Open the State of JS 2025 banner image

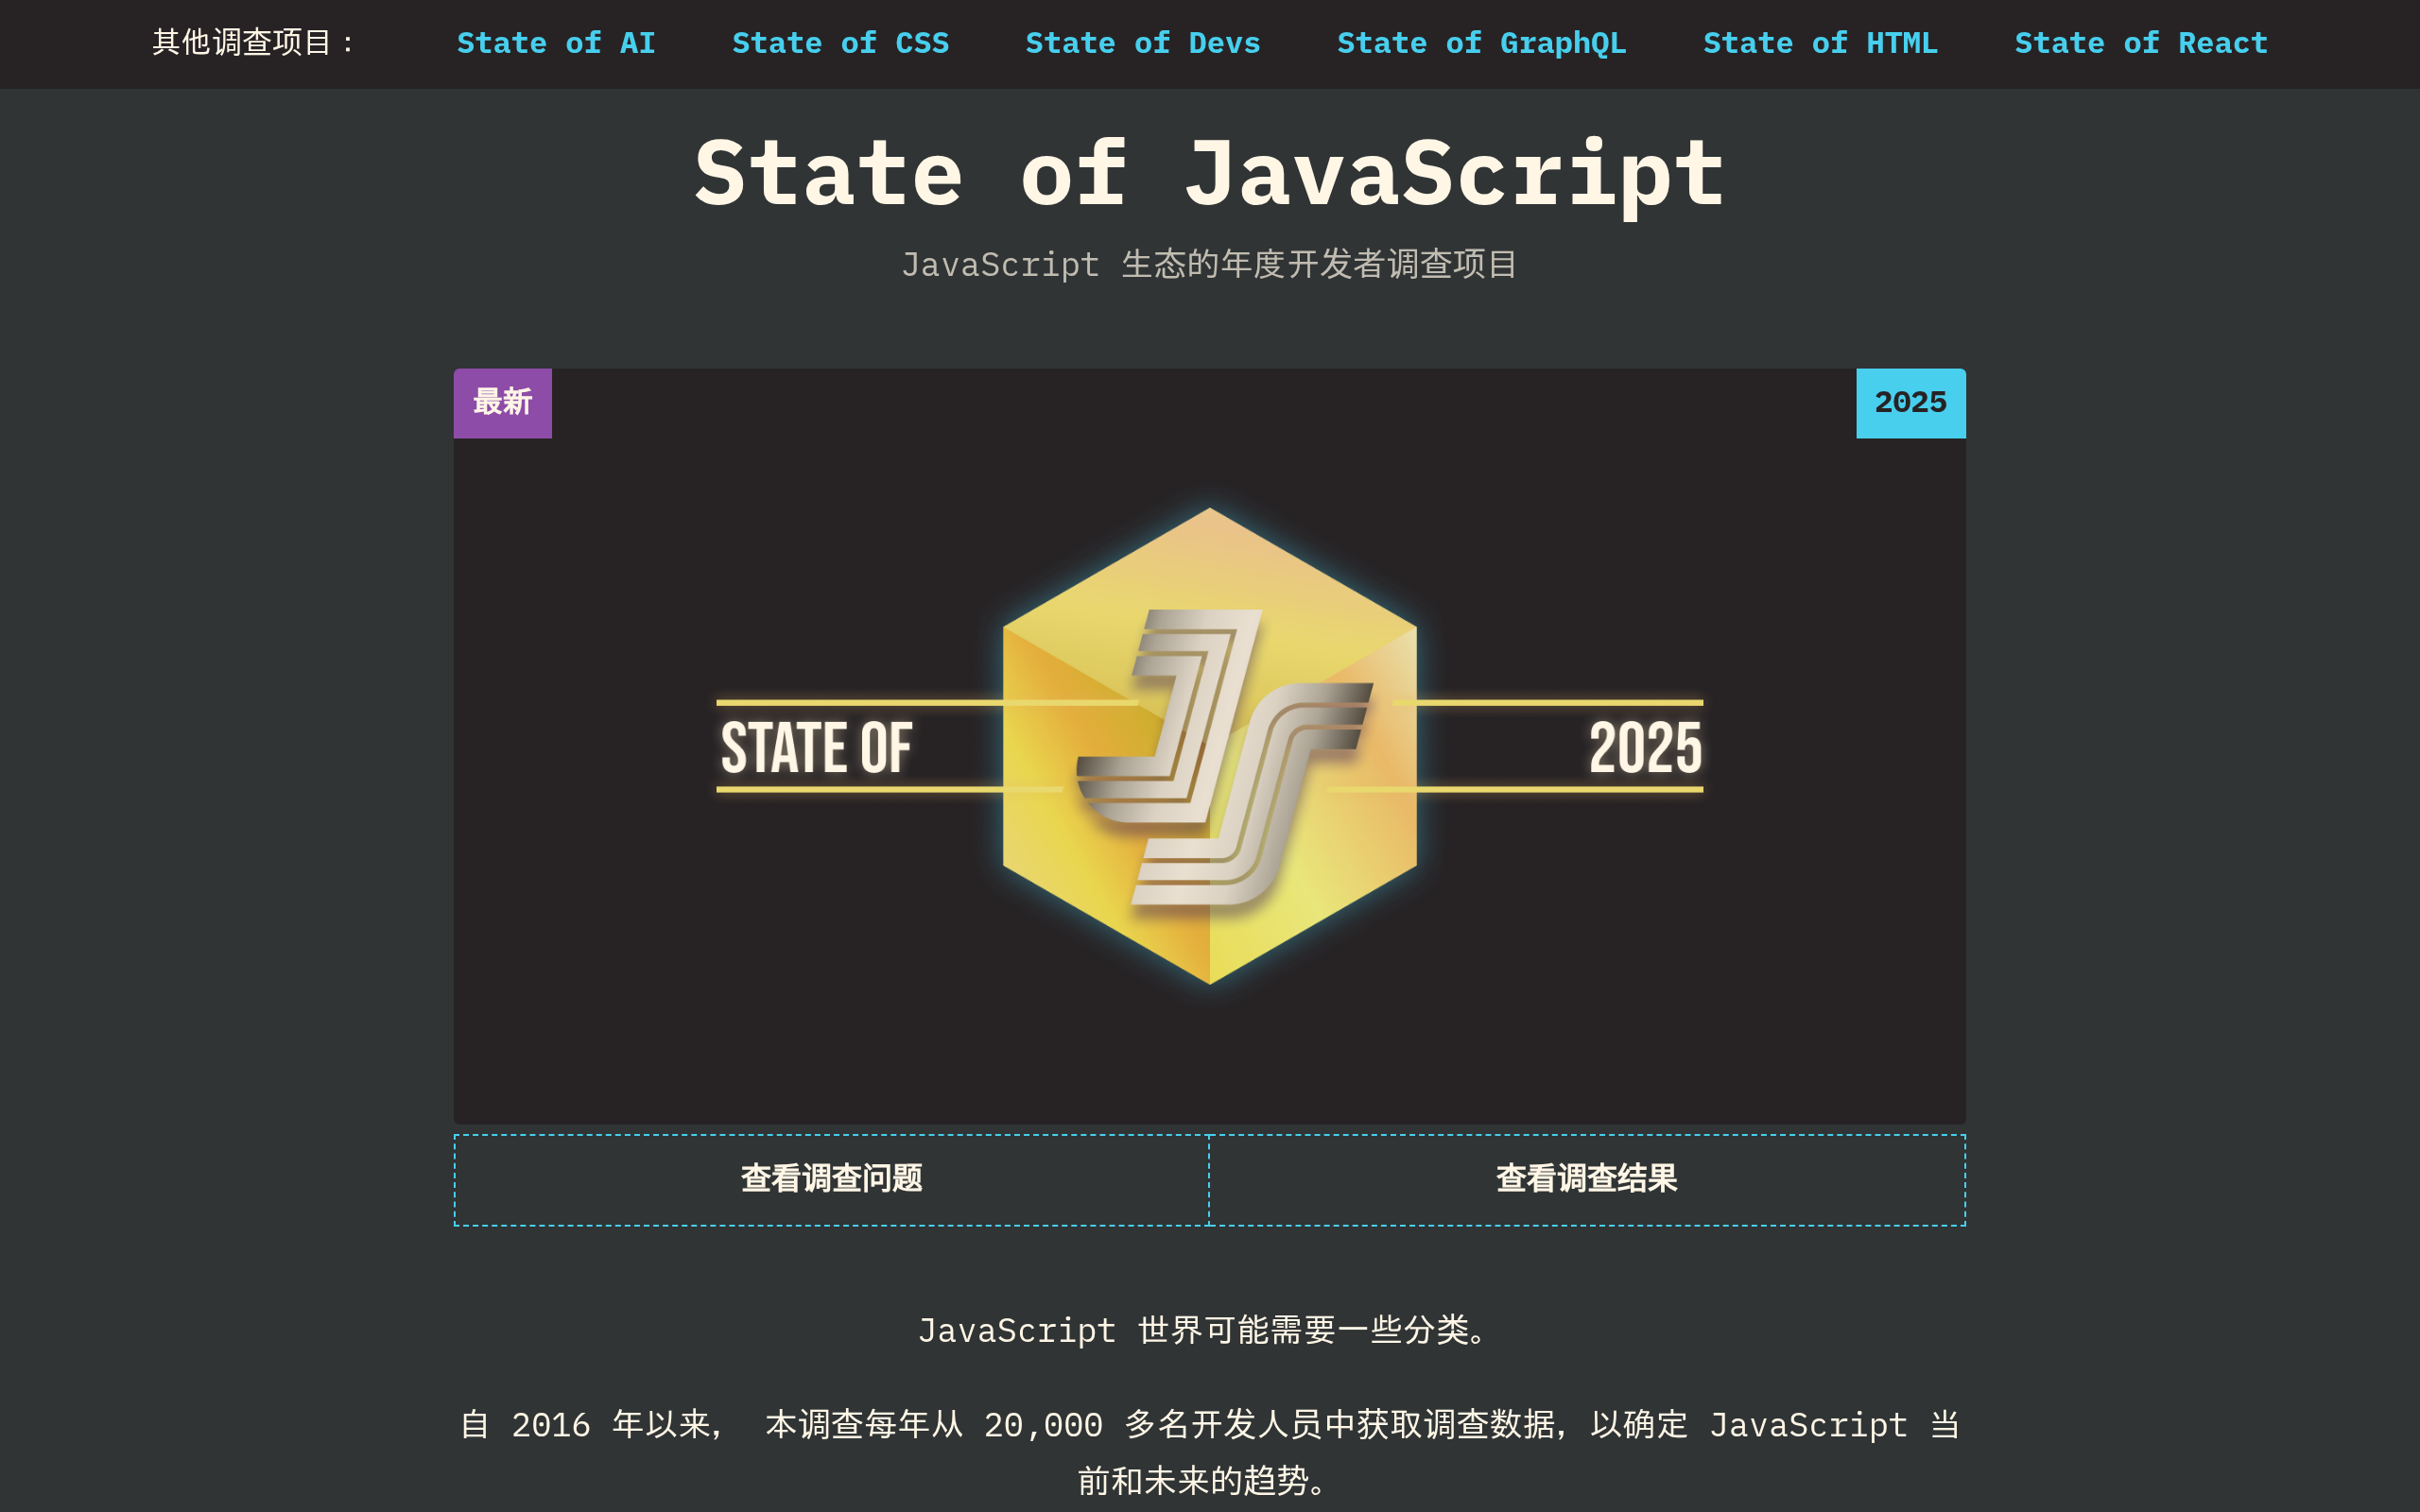pos(1210,746)
